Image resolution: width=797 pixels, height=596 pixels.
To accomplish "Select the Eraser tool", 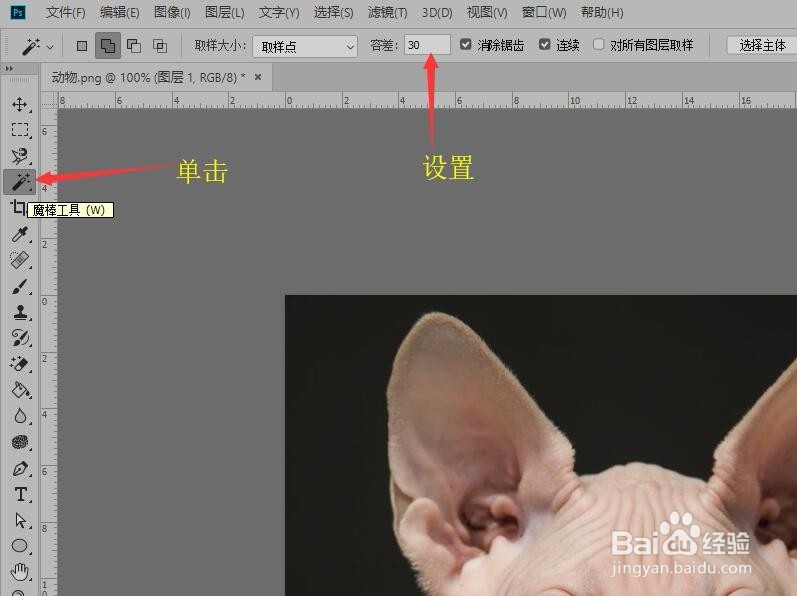I will (20, 364).
